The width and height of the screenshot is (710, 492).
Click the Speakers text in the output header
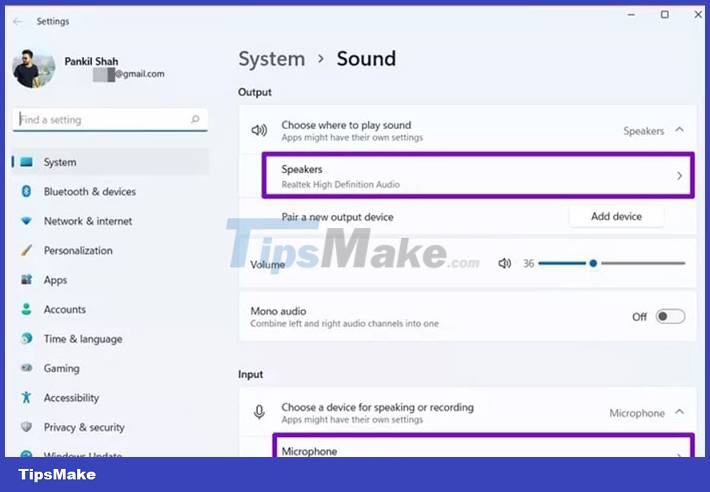pyautogui.click(x=643, y=131)
